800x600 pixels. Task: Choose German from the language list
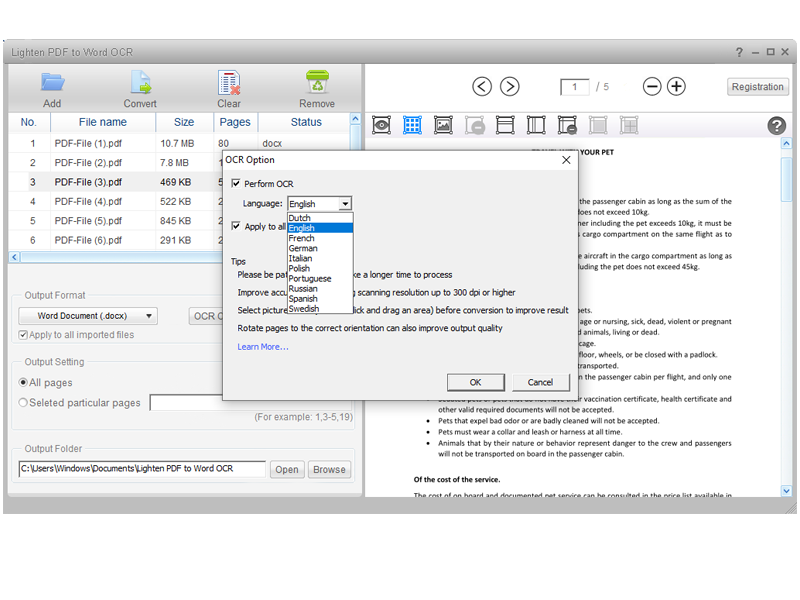click(320, 248)
